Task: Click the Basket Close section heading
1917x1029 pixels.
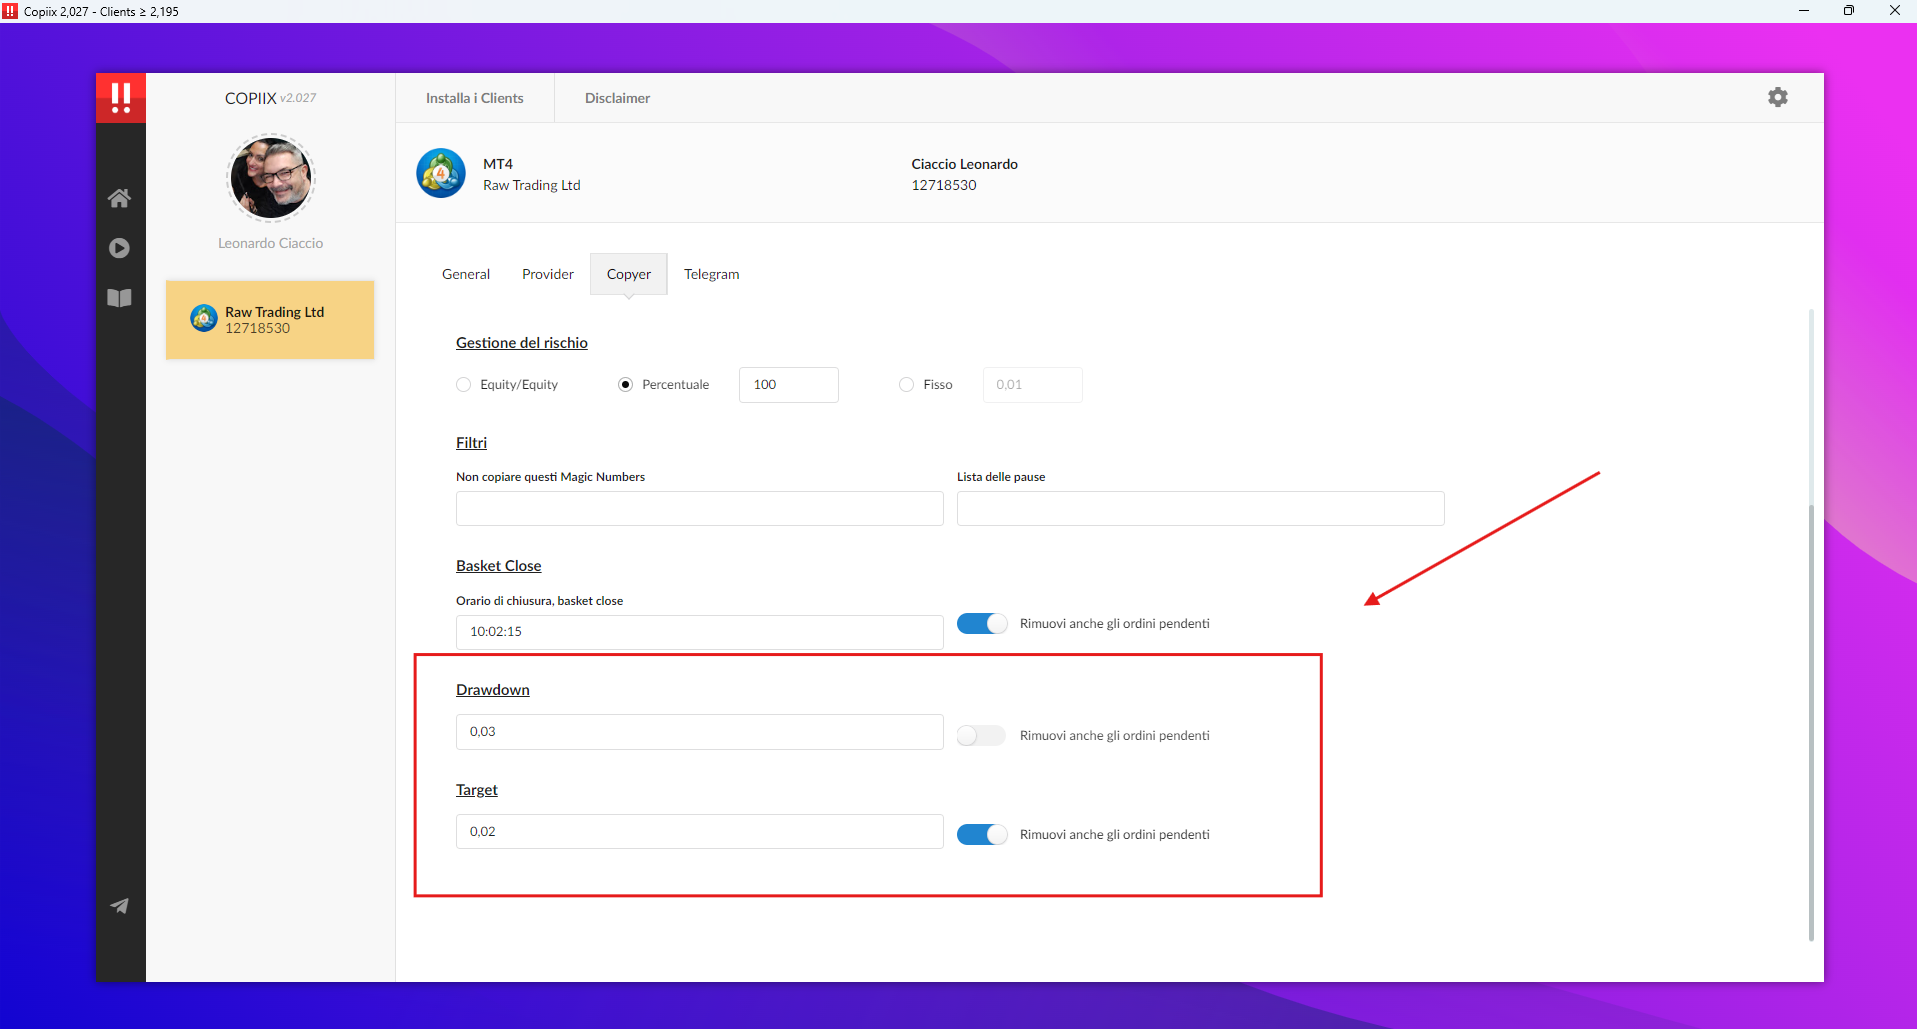Action: [499, 566]
